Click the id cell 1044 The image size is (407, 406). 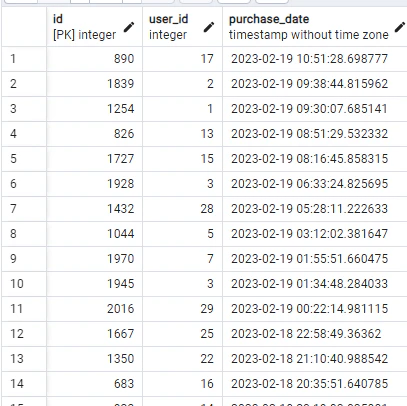[94, 234]
